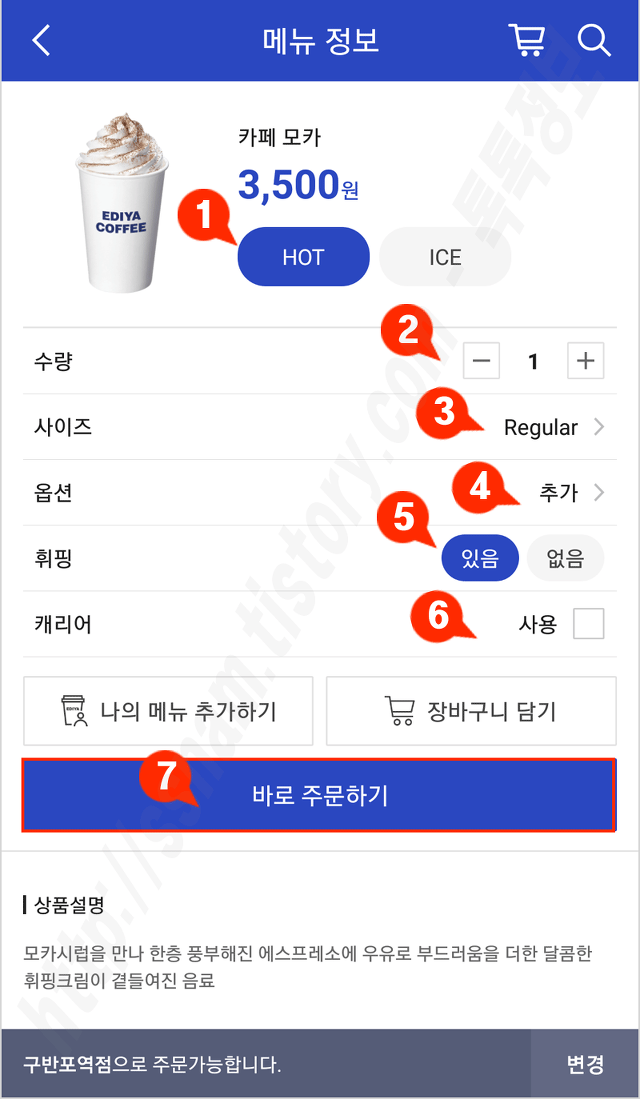Choose 있음 for whipping cream

coord(479,558)
